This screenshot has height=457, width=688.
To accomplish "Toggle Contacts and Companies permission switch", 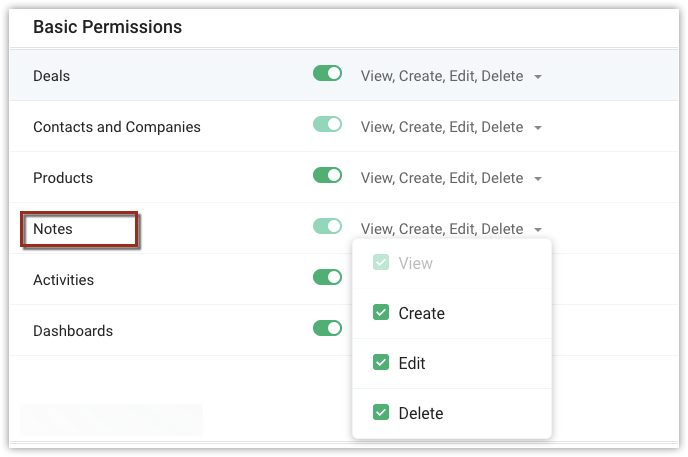I will coord(327,125).
